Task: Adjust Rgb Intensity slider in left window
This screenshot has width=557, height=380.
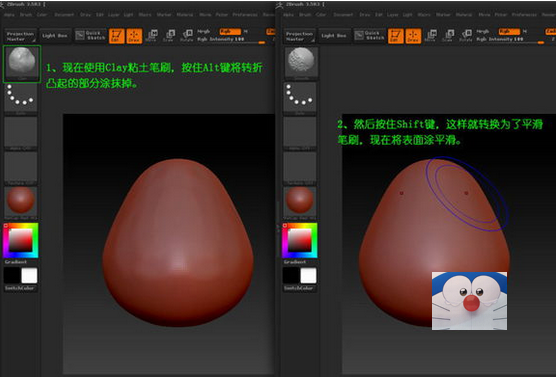Action: (231, 39)
